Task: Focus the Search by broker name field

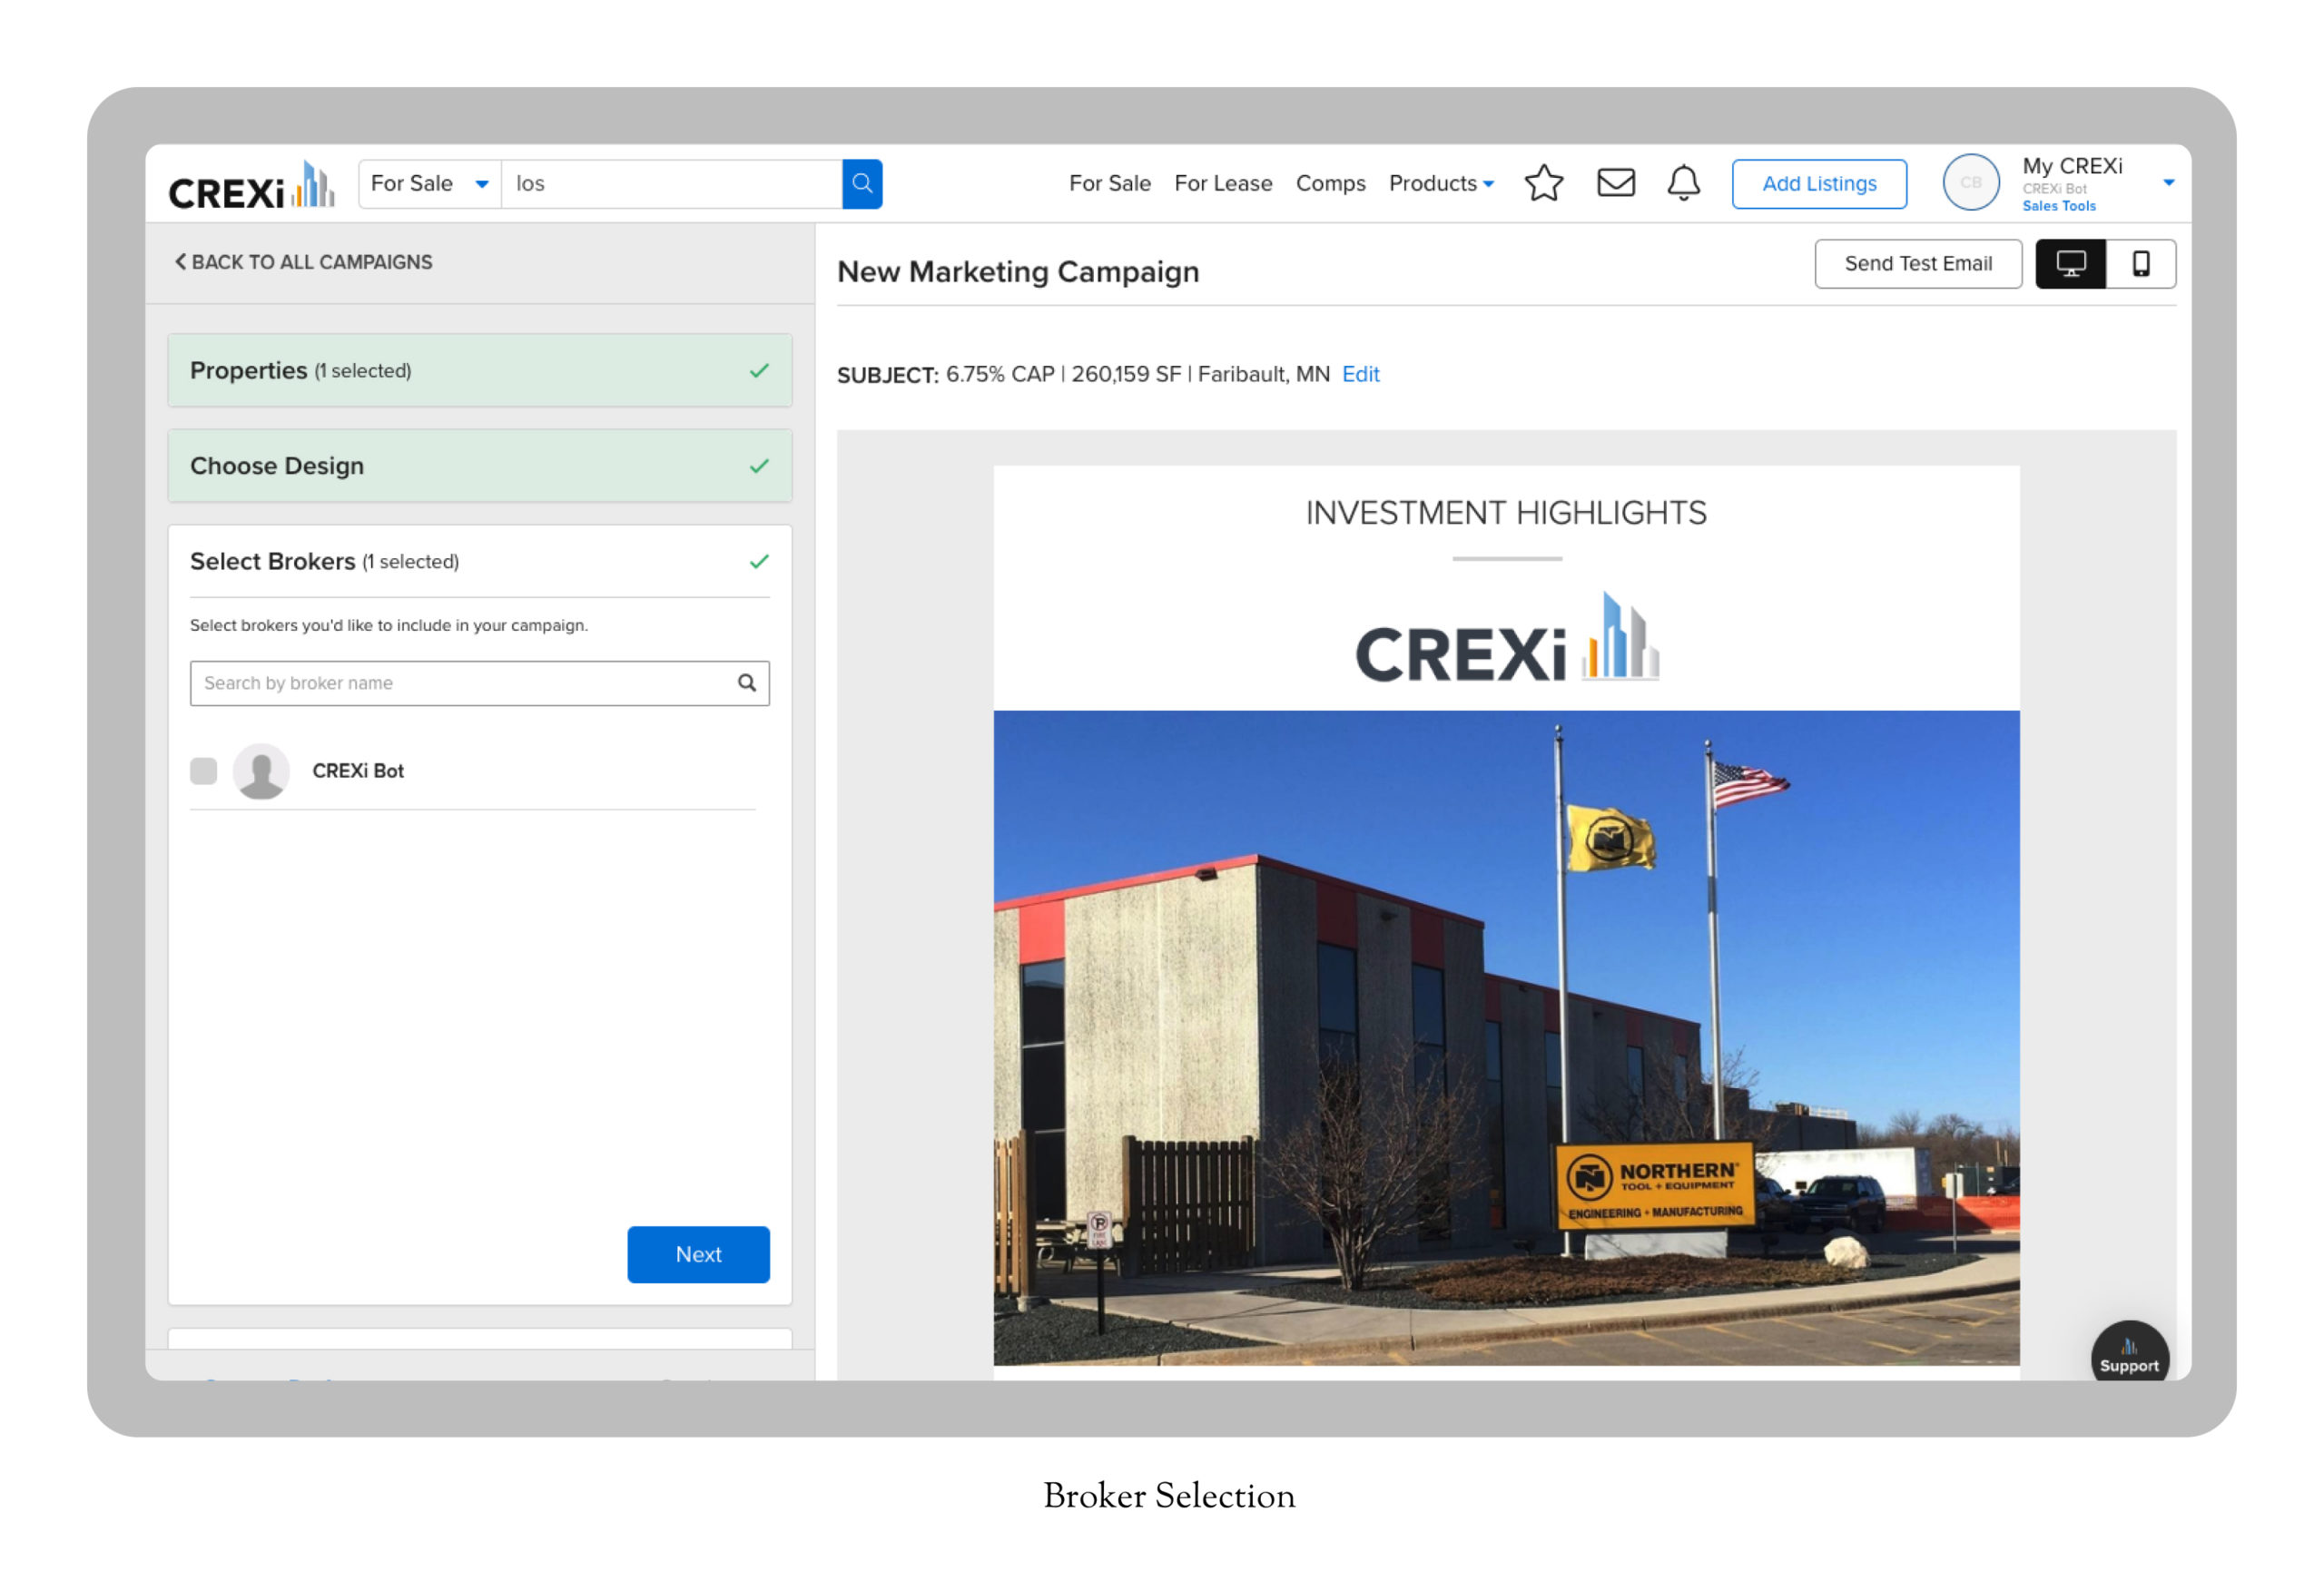Action: click(x=460, y=683)
